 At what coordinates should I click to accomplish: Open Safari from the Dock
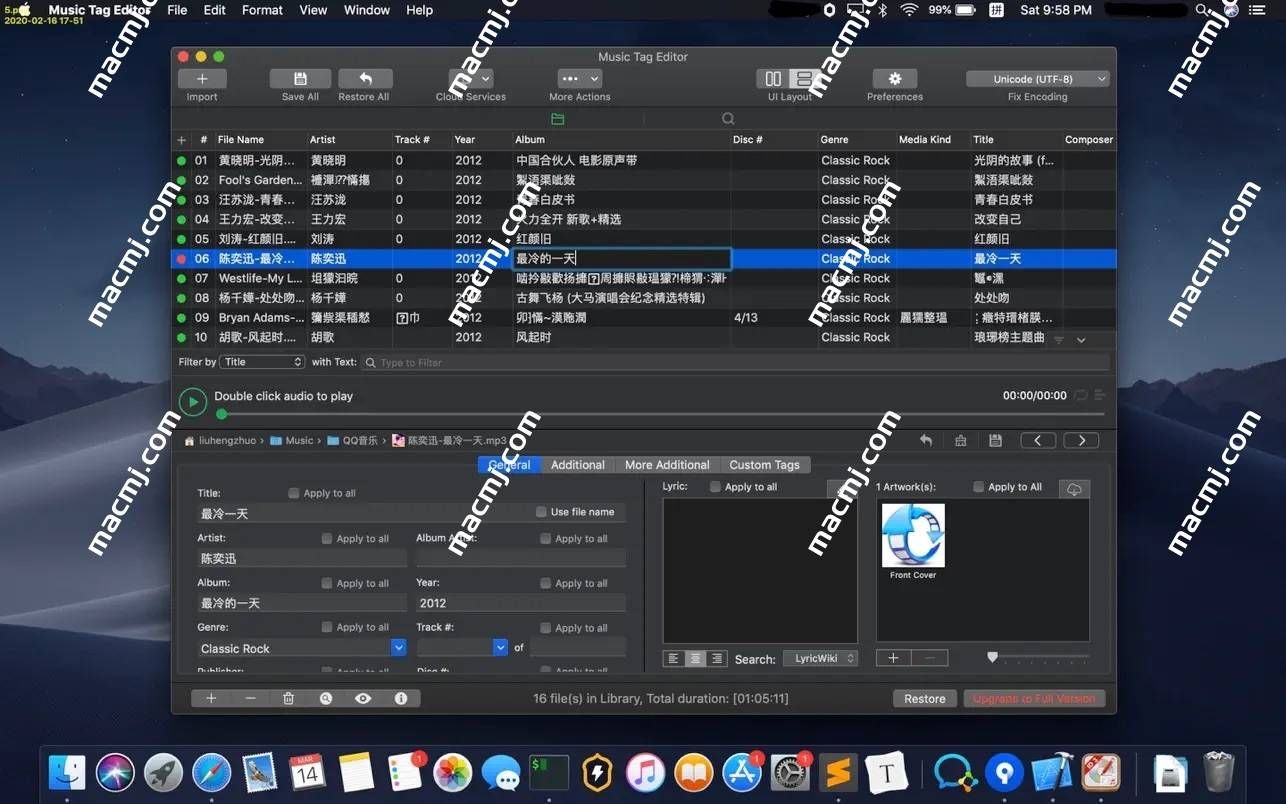[211, 773]
